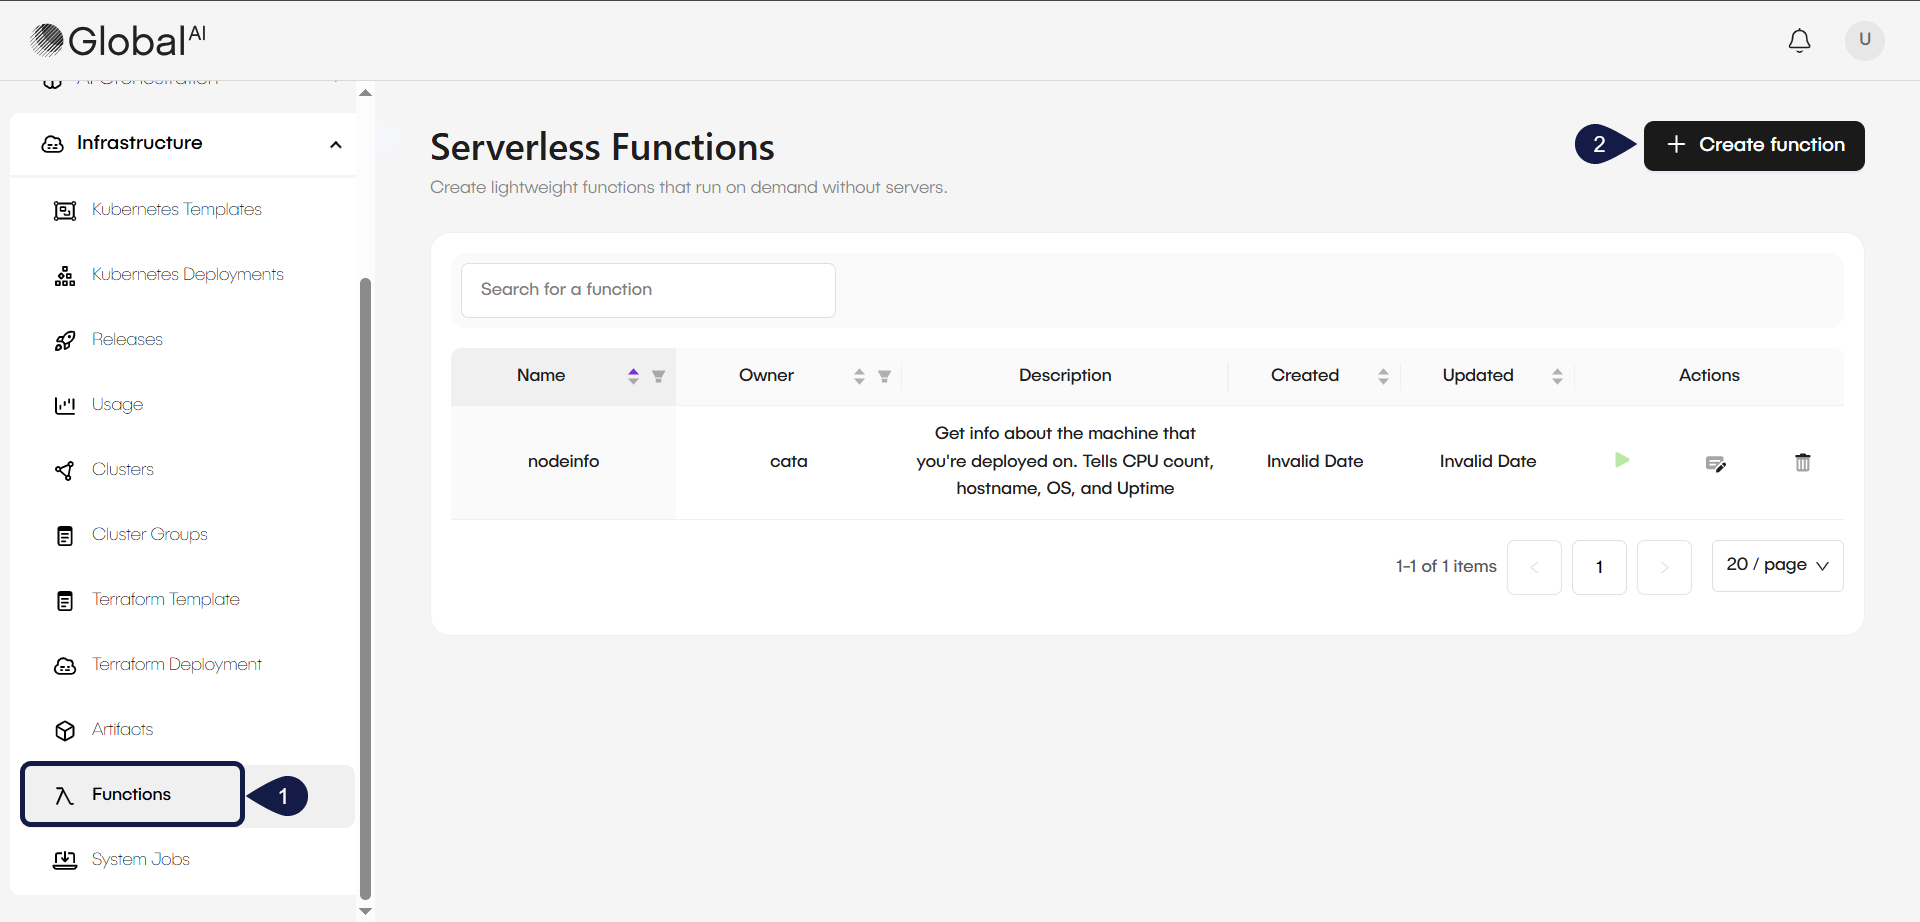Collapse the Infrastructure section
Viewport: 1920px width, 922px height.
[x=336, y=144]
